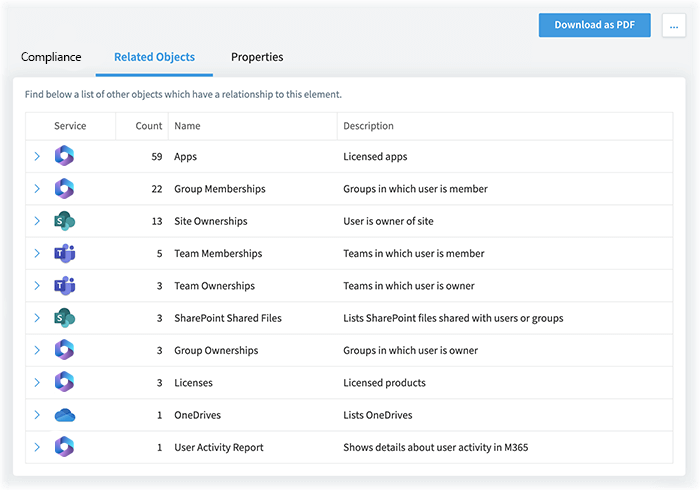
Task: Click the SharePoint icon for SharePoint Shared Files
Action: 64,318
